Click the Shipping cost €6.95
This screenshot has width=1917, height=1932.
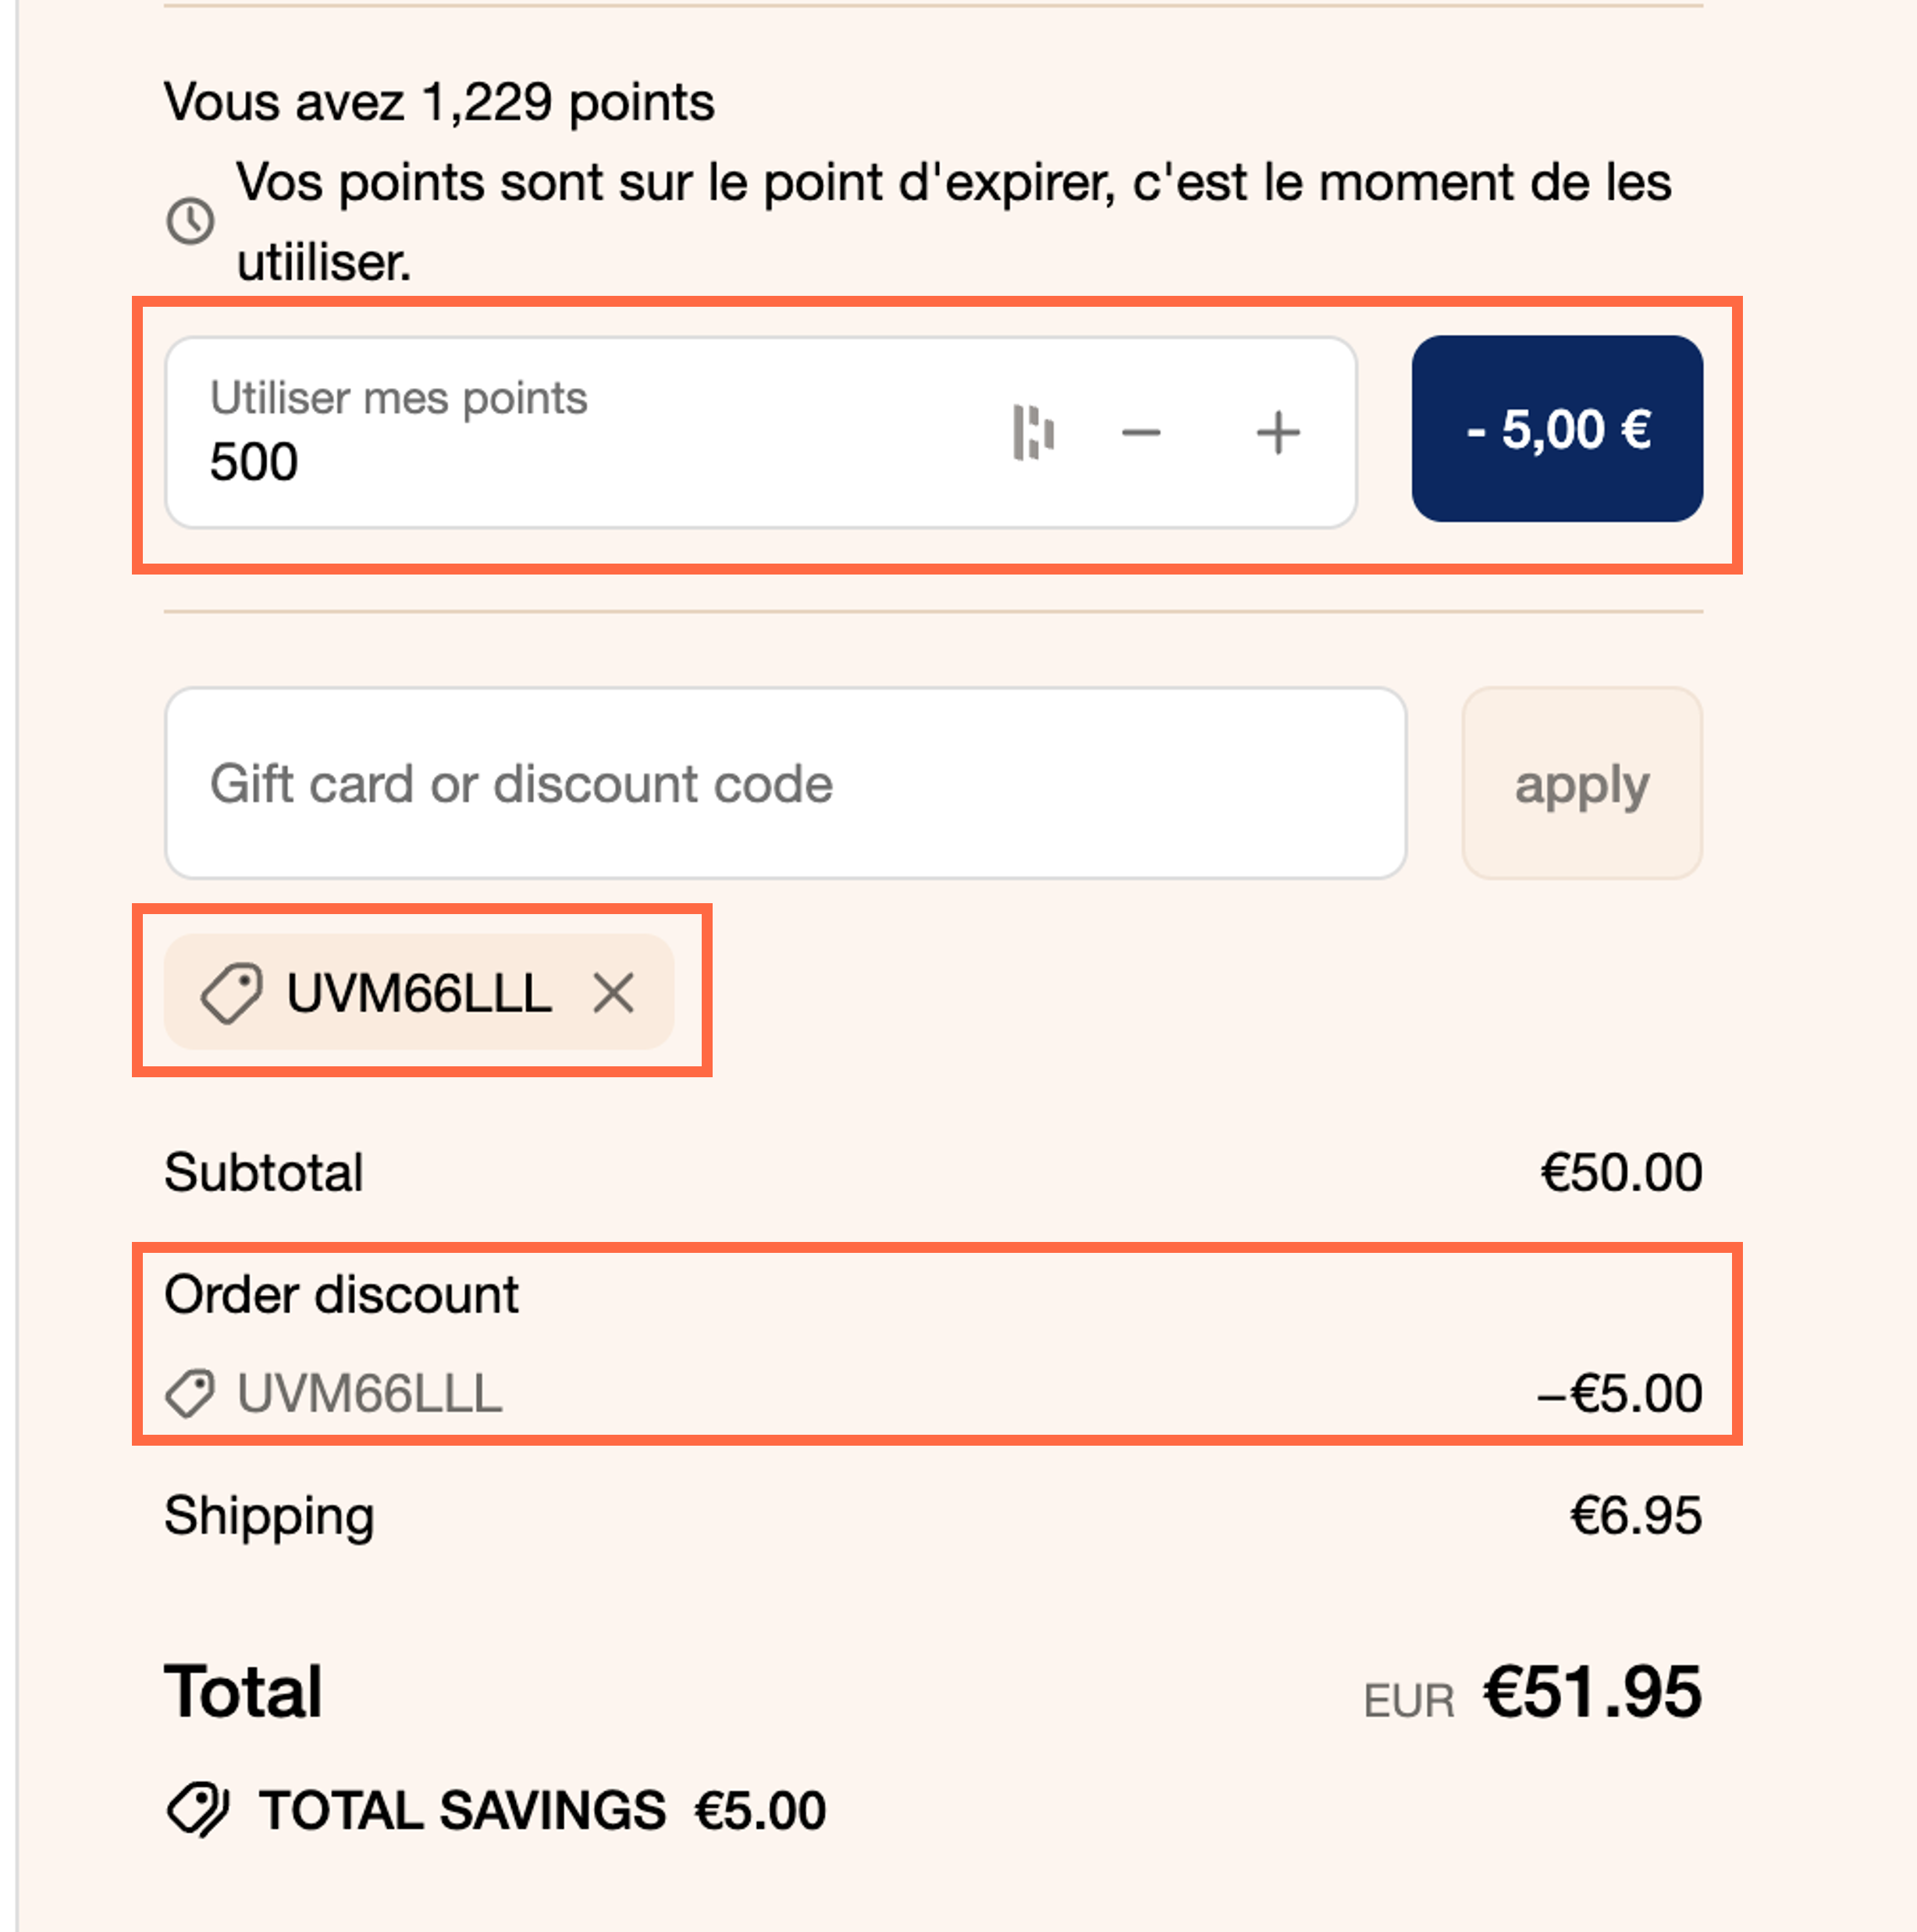(1636, 1515)
